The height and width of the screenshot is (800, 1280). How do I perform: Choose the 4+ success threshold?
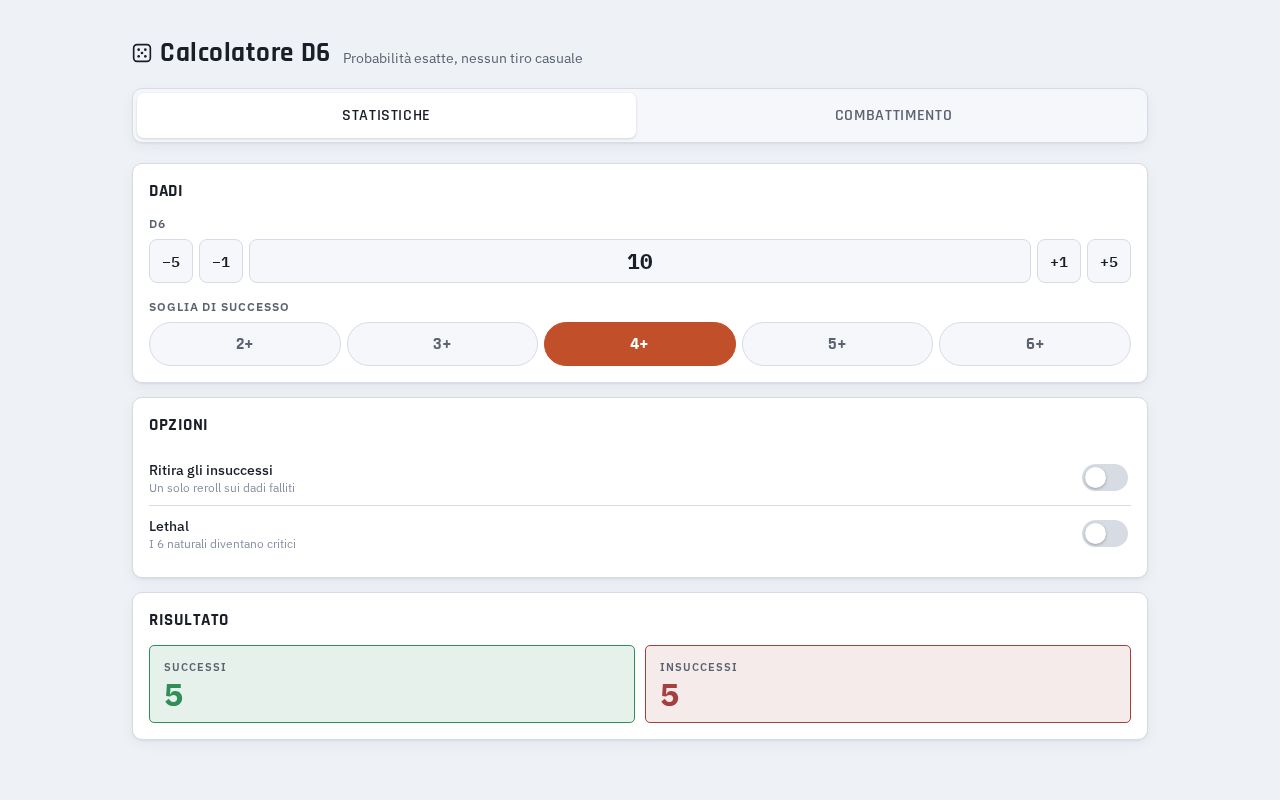(640, 344)
